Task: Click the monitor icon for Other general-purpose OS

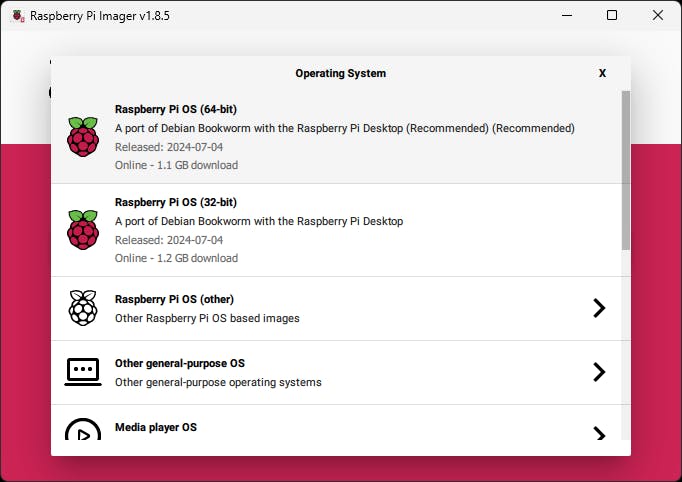Action: click(83, 372)
